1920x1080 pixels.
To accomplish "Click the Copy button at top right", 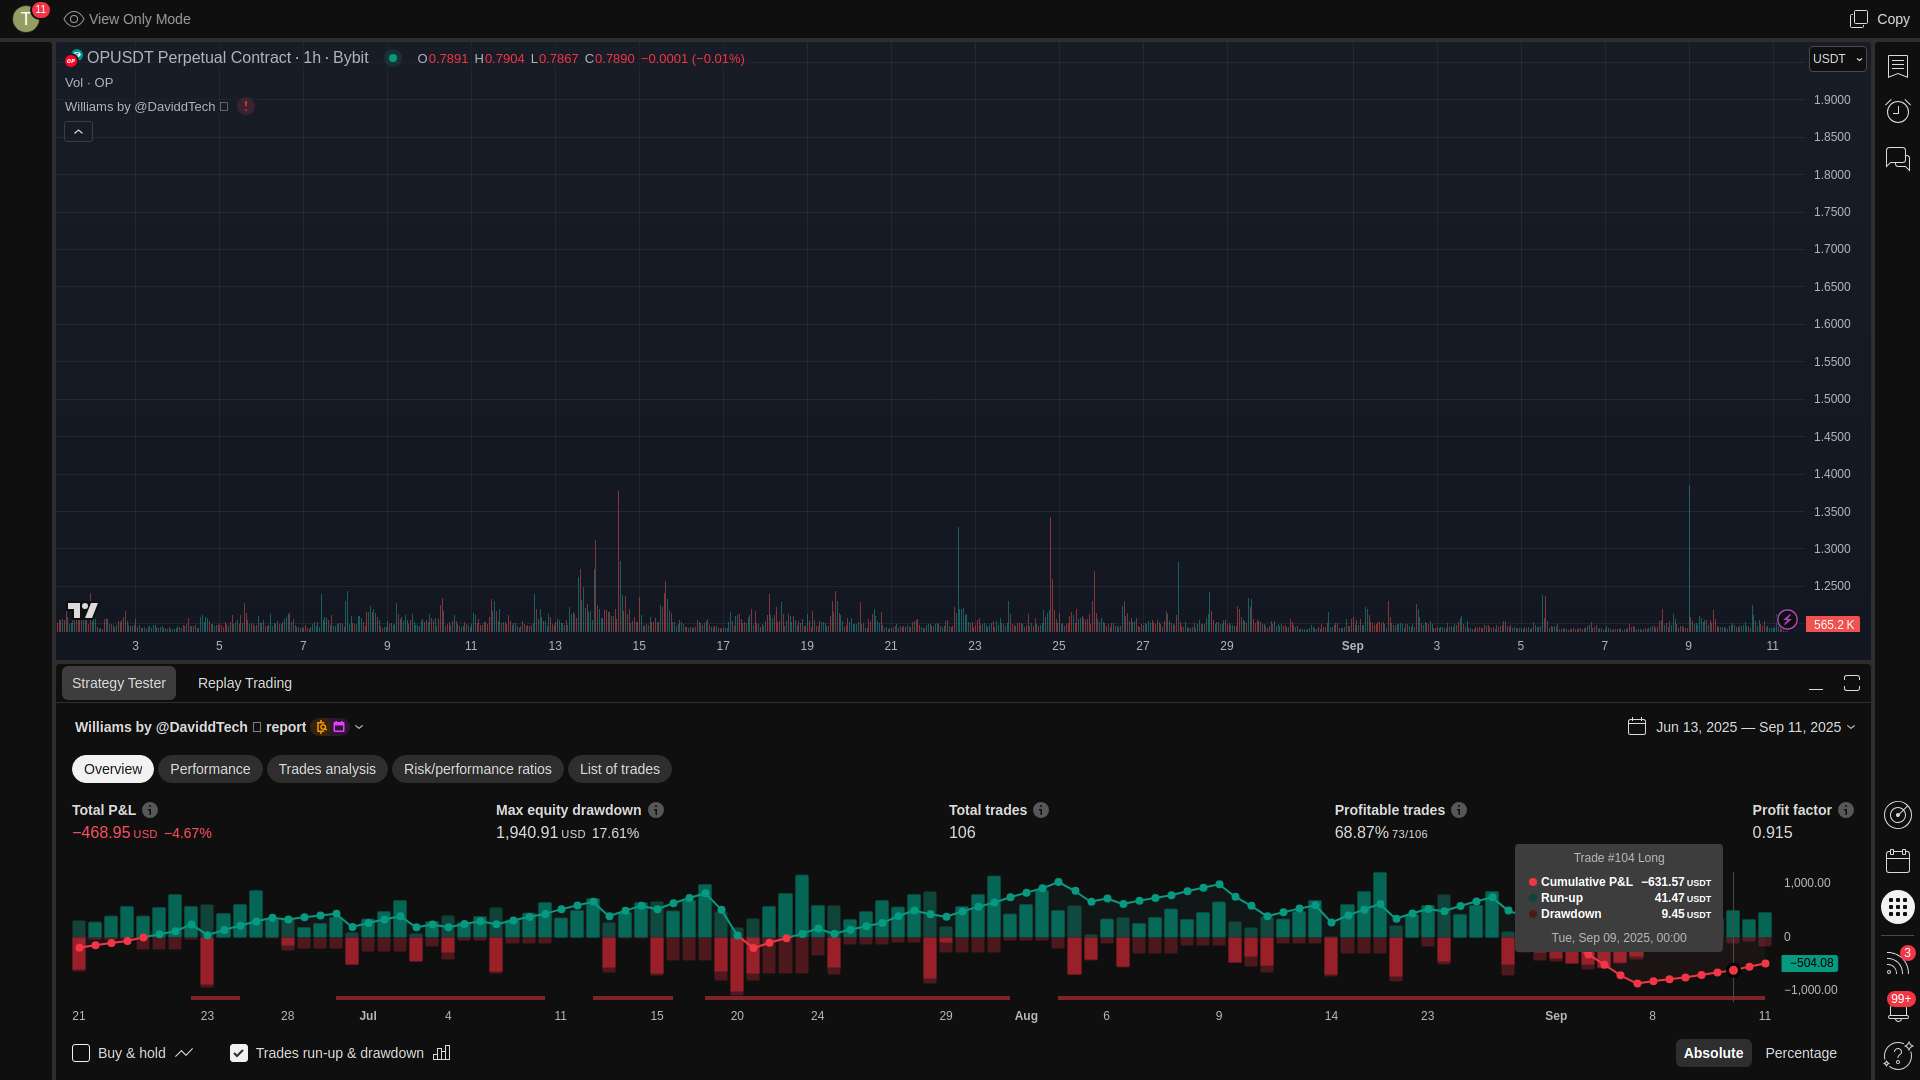I will click(x=1880, y=19).
